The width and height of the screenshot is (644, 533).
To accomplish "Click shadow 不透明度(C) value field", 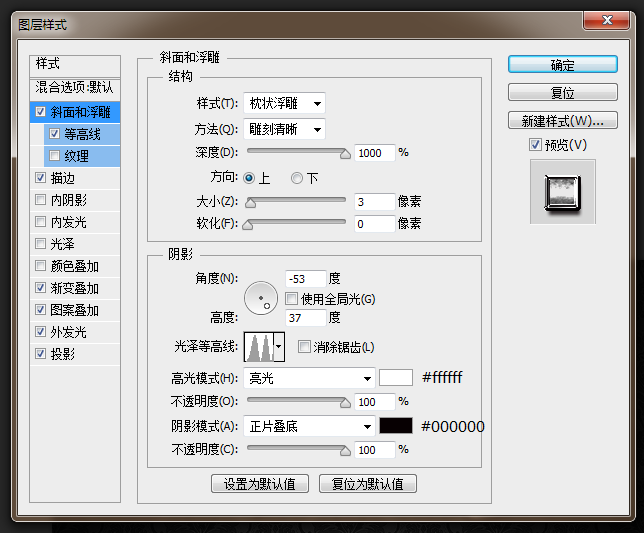I will (375, 450).
